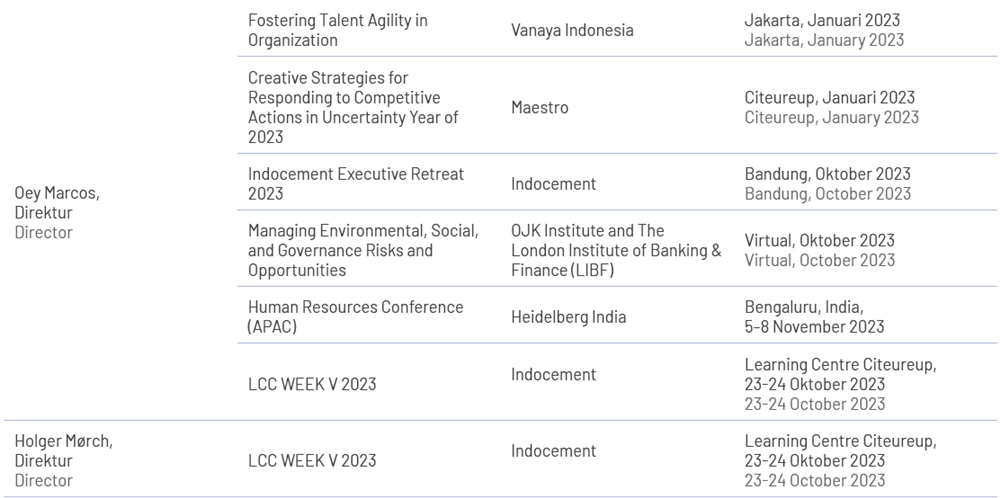Click Creative Strategies for Responding training title
Viewport: 1000px width, 498px height.
353,107
